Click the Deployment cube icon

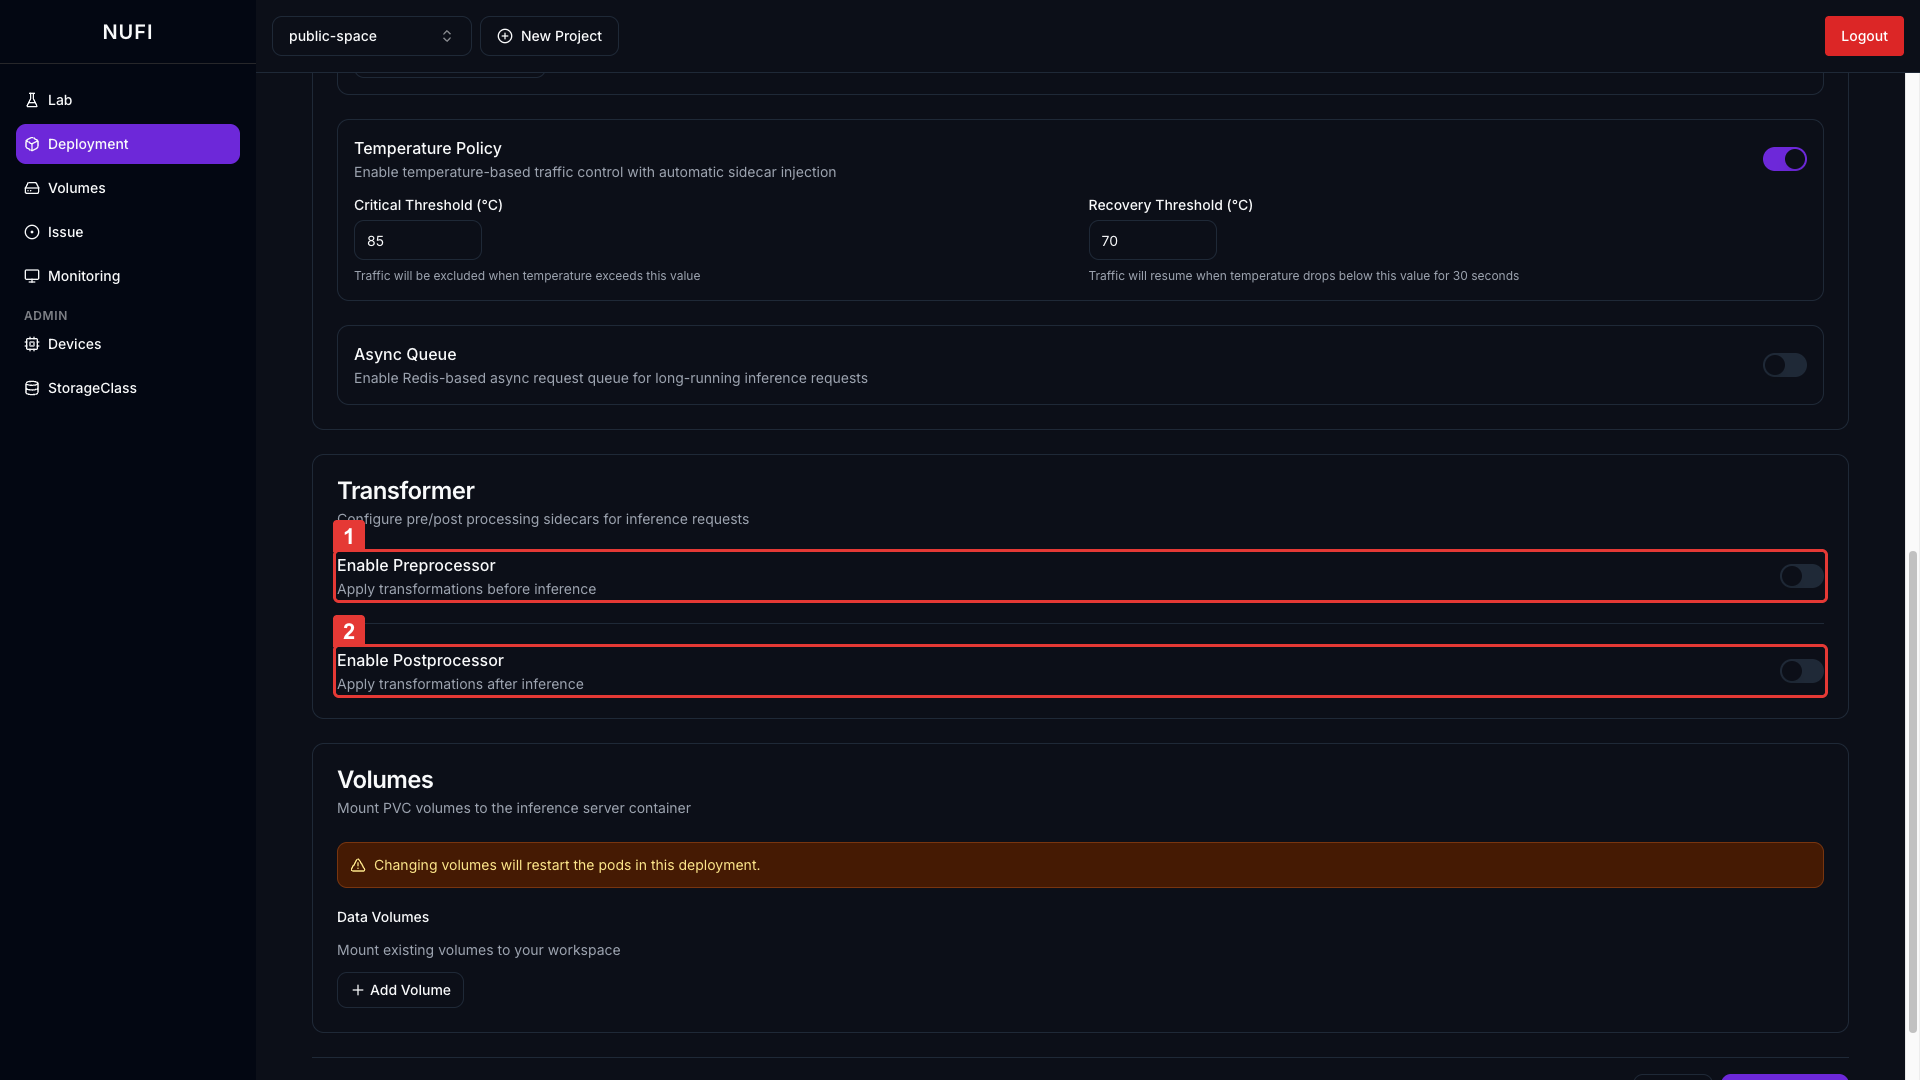(32, 144)
